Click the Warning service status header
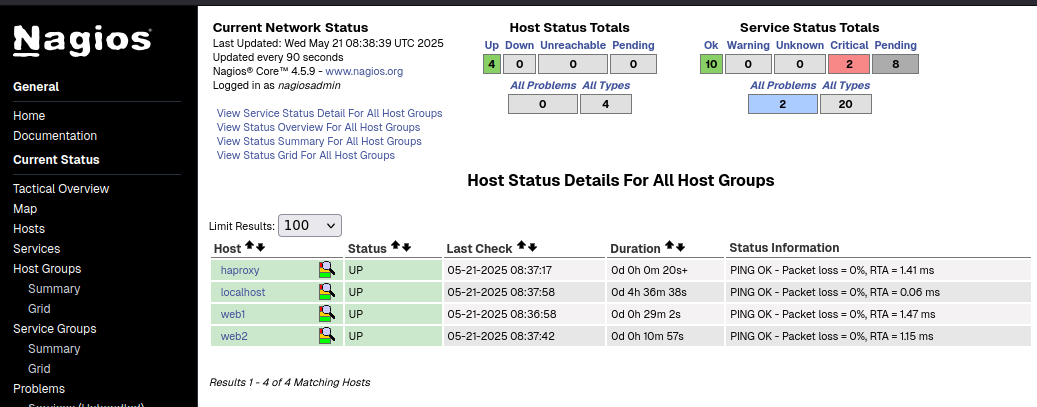 point(748,45)
